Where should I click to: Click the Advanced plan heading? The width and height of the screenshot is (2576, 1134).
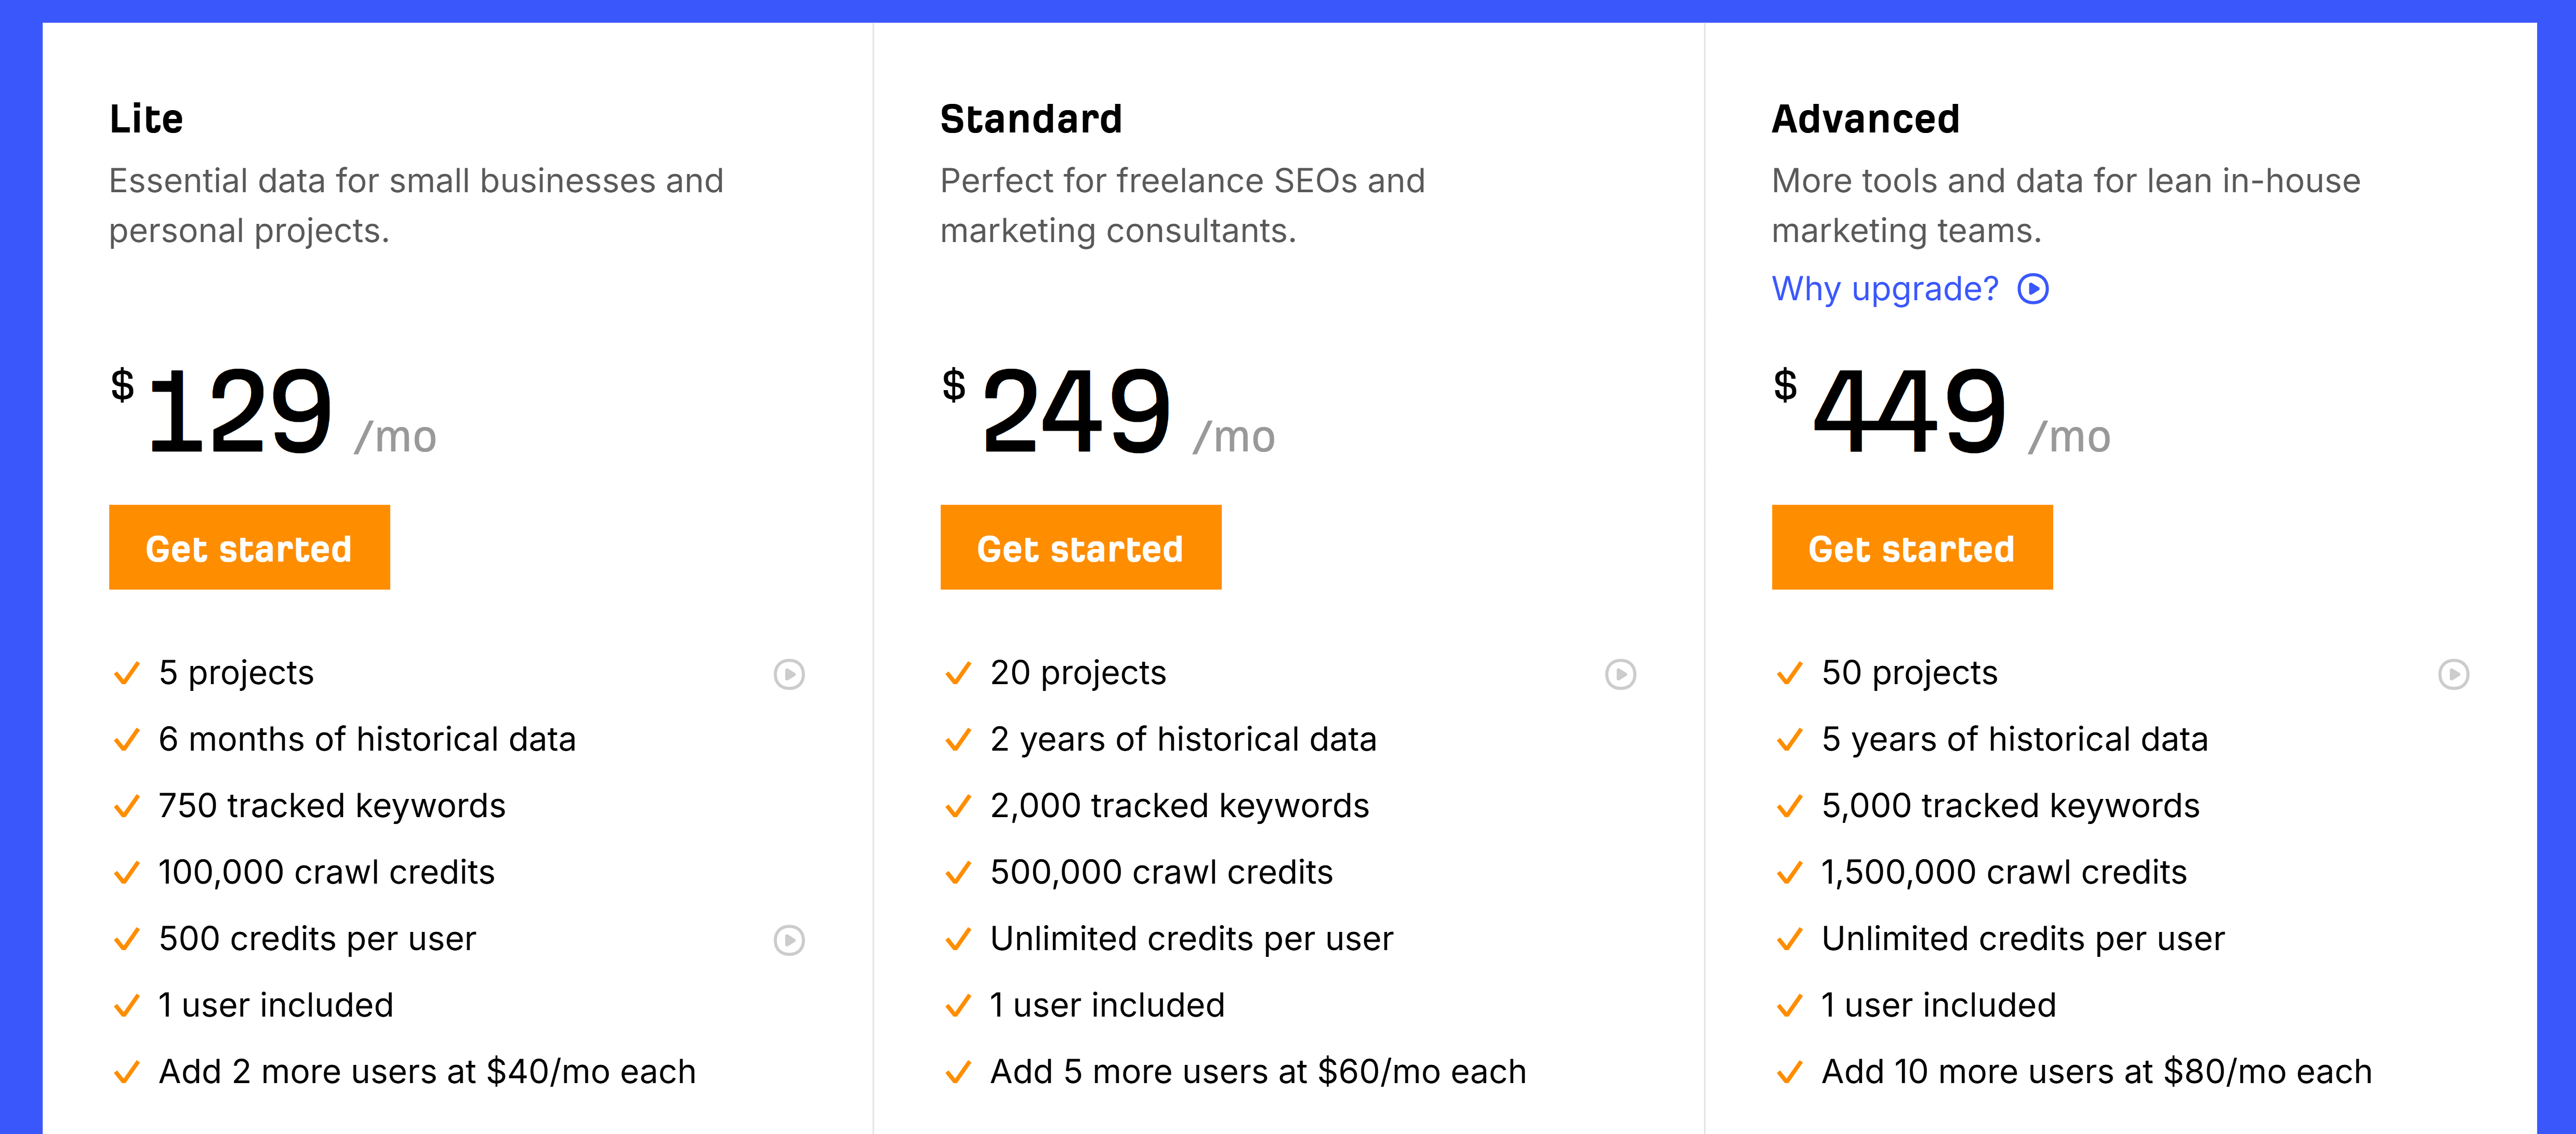pos(1865,119)
